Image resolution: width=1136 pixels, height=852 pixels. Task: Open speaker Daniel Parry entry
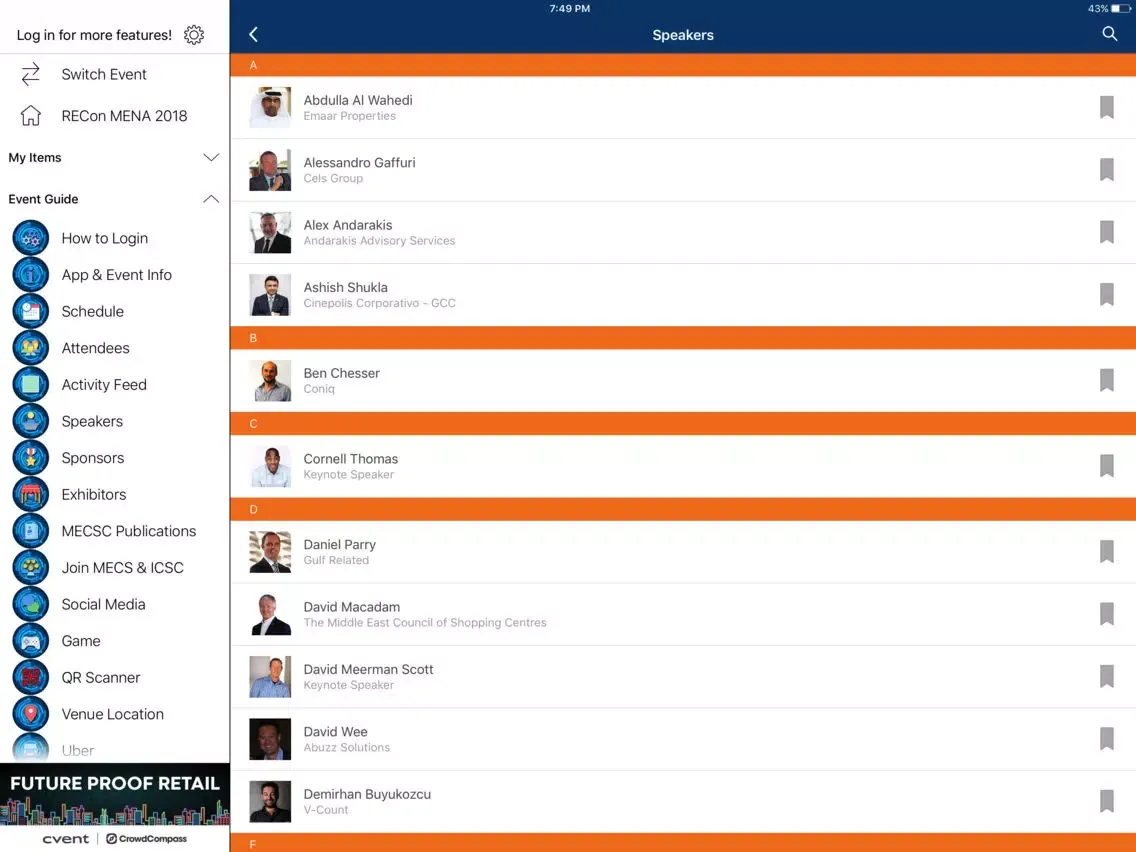(682, 551)
